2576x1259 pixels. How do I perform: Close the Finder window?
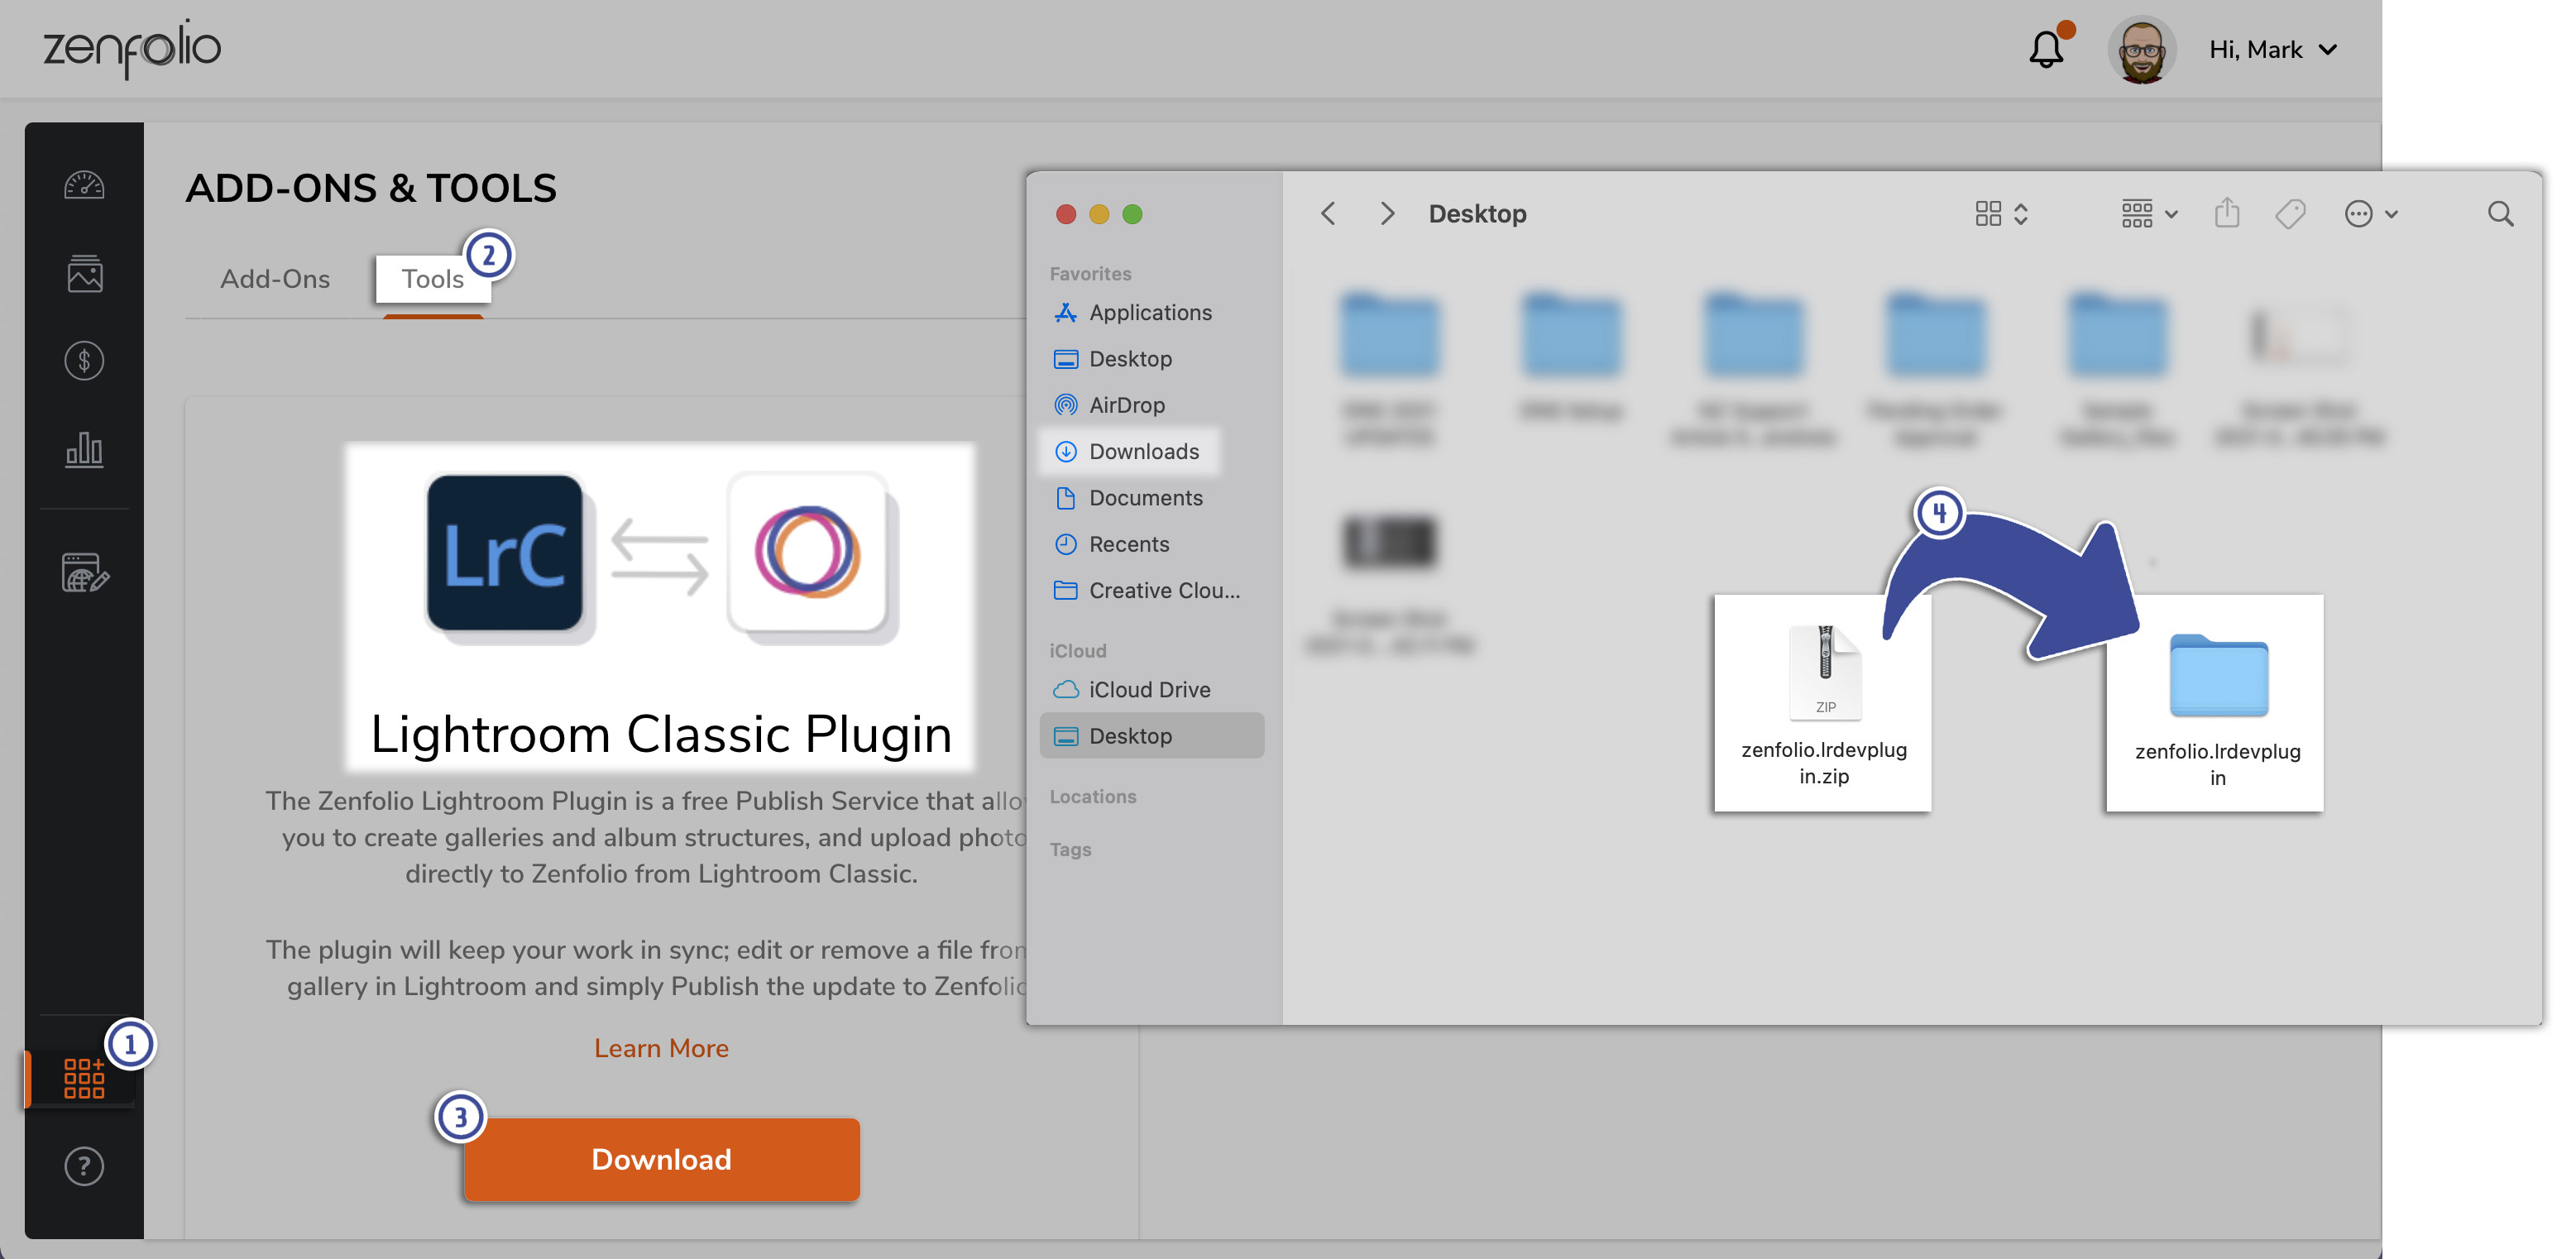pos(1065,213)
